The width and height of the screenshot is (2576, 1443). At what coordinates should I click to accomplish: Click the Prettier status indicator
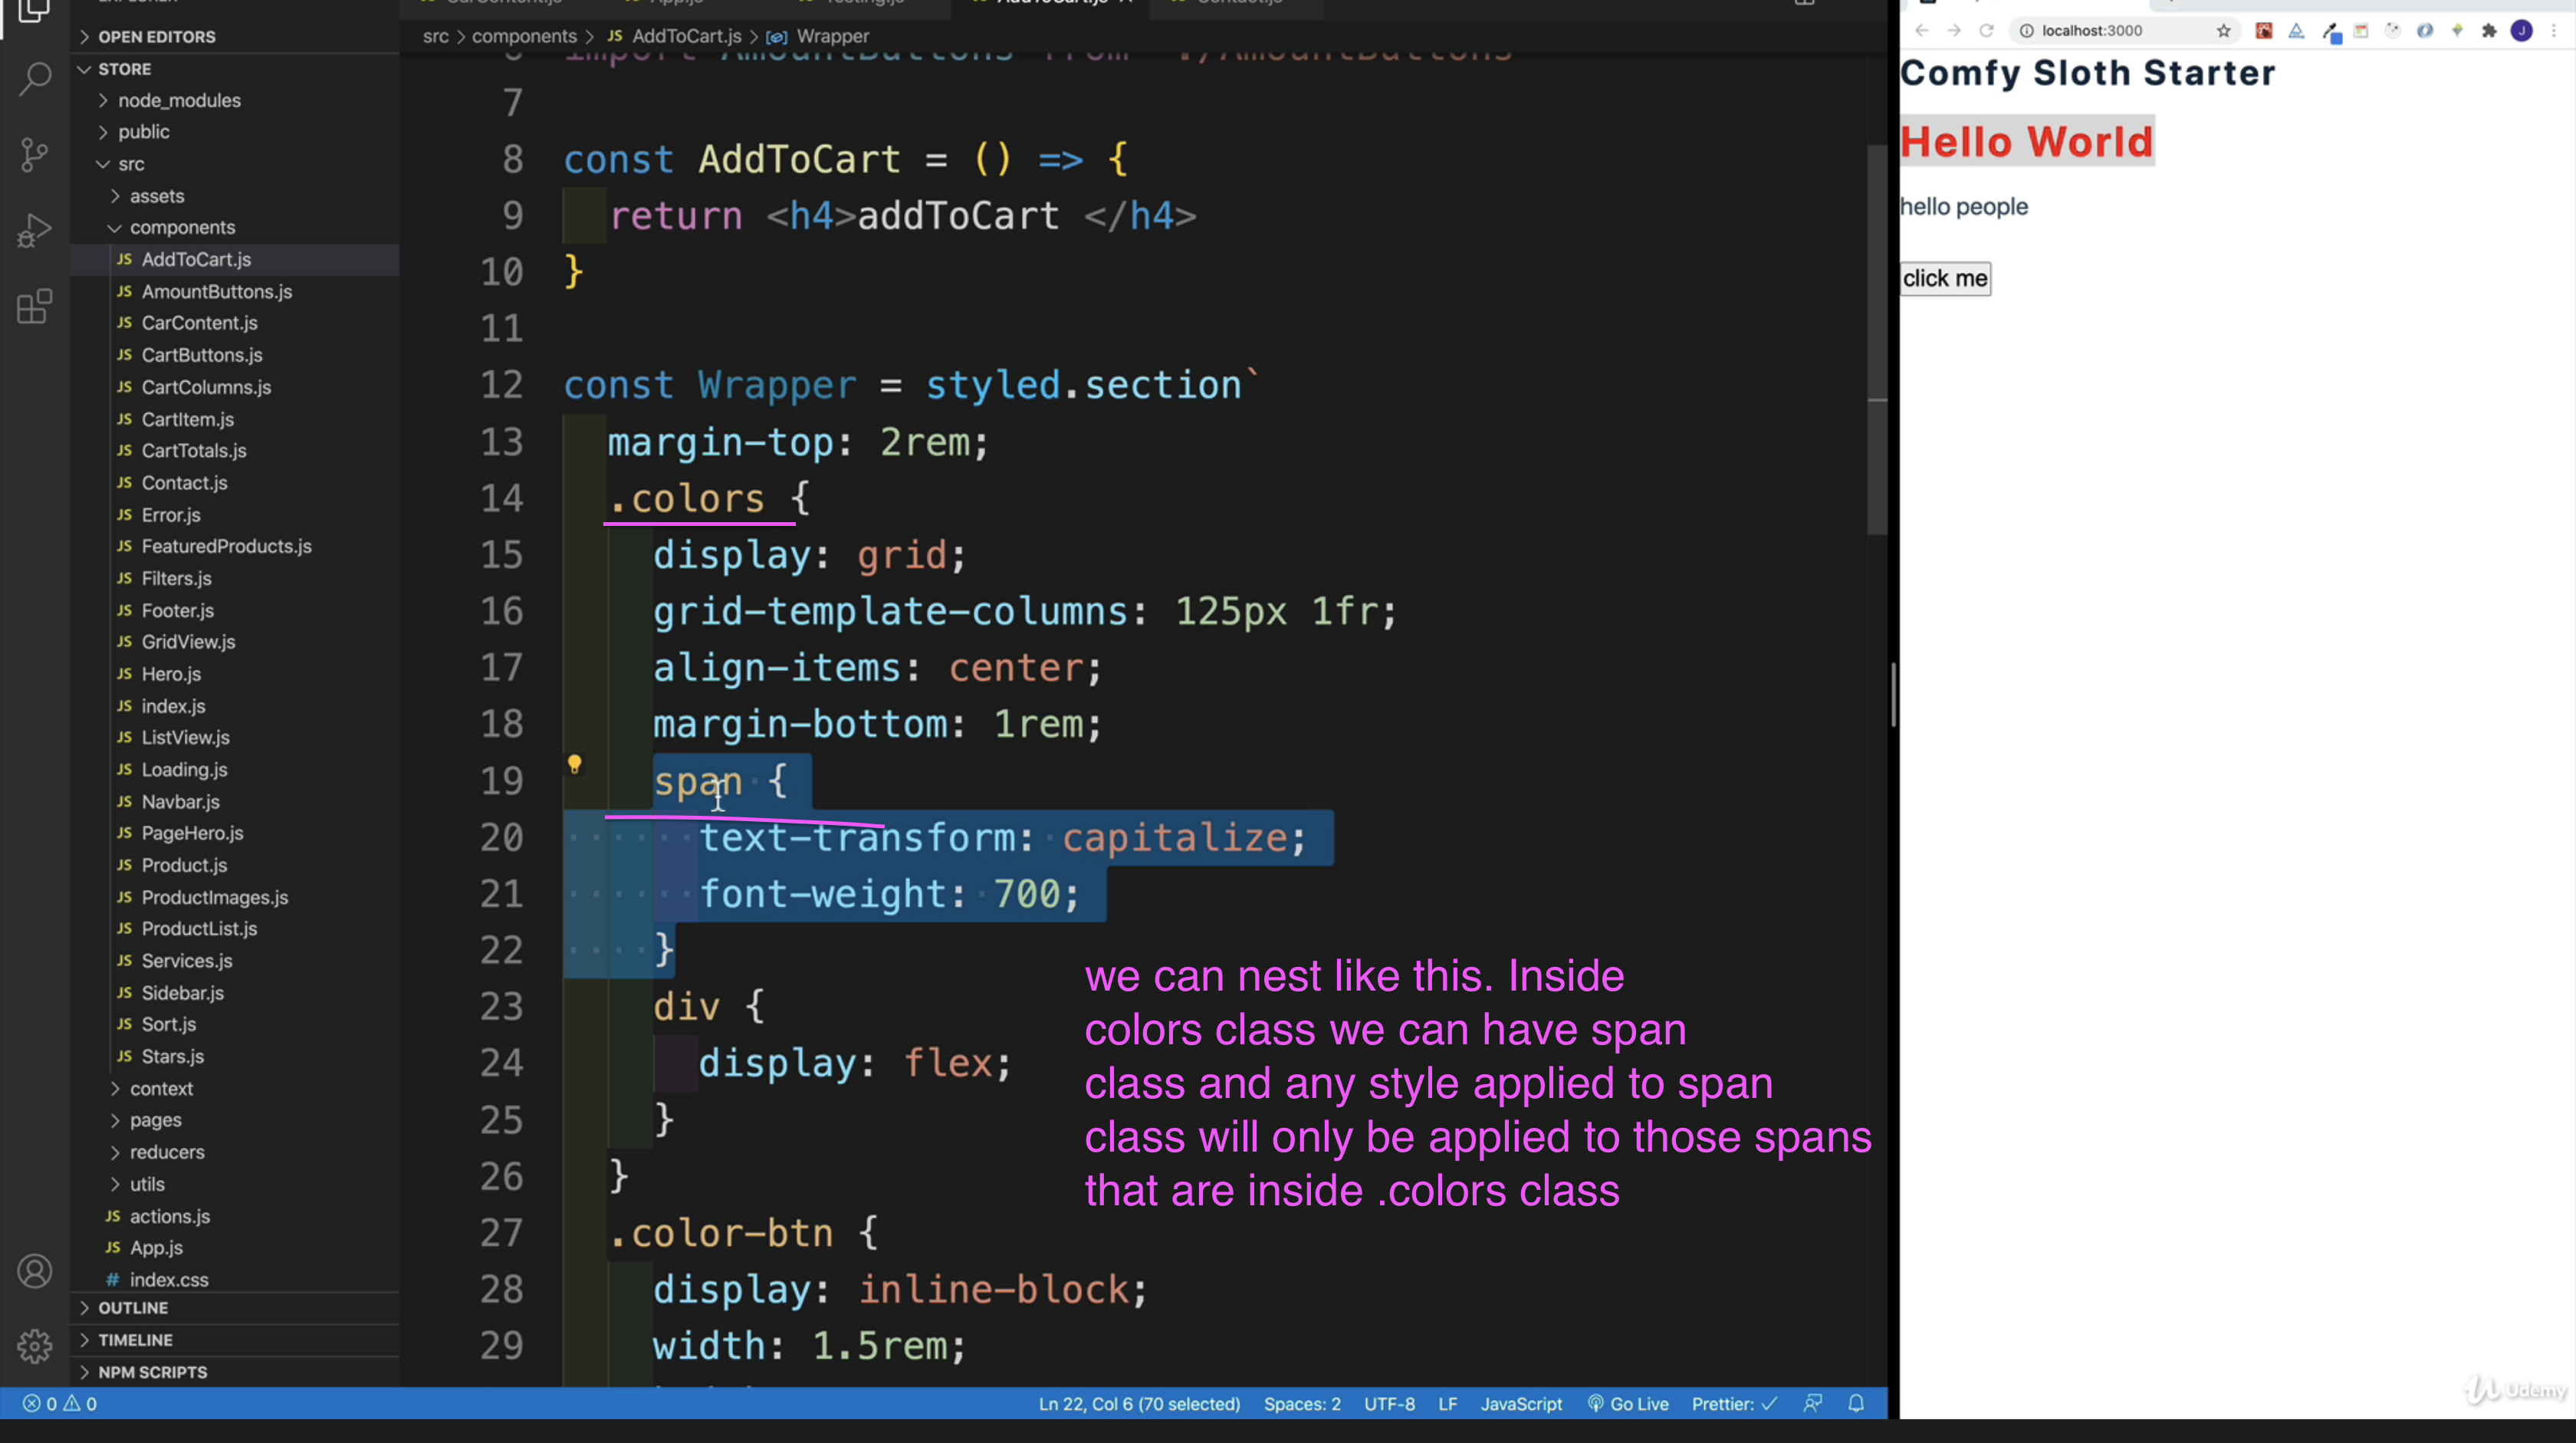pyautogui.click(x=1733, y=1403)
